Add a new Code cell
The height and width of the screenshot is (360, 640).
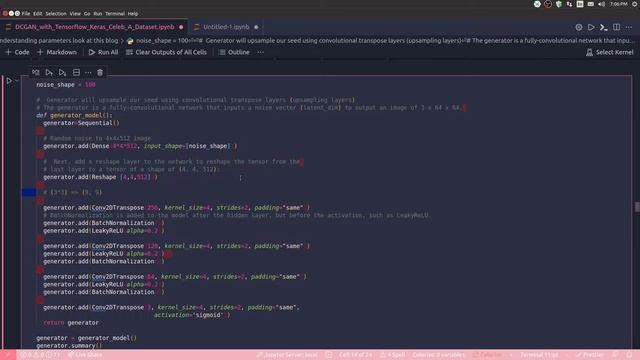point(17,52)
